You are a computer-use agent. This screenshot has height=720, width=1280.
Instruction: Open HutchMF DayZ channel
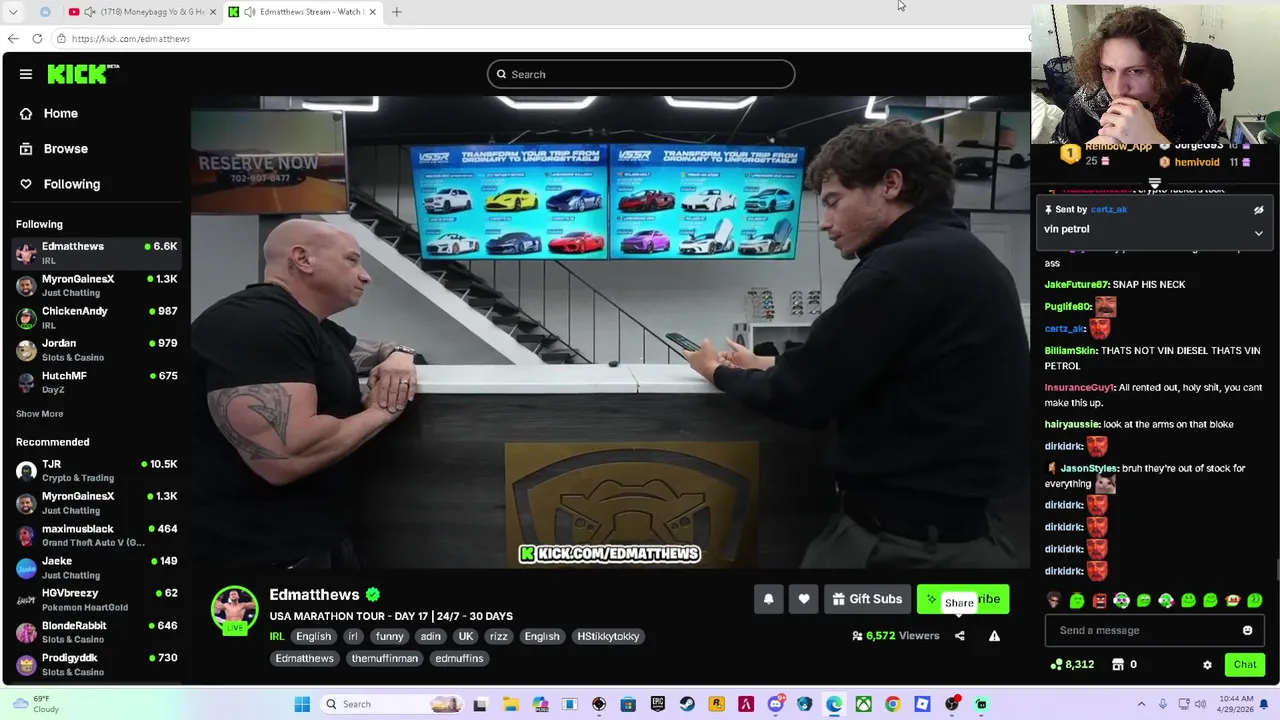[x=96, y=382]
